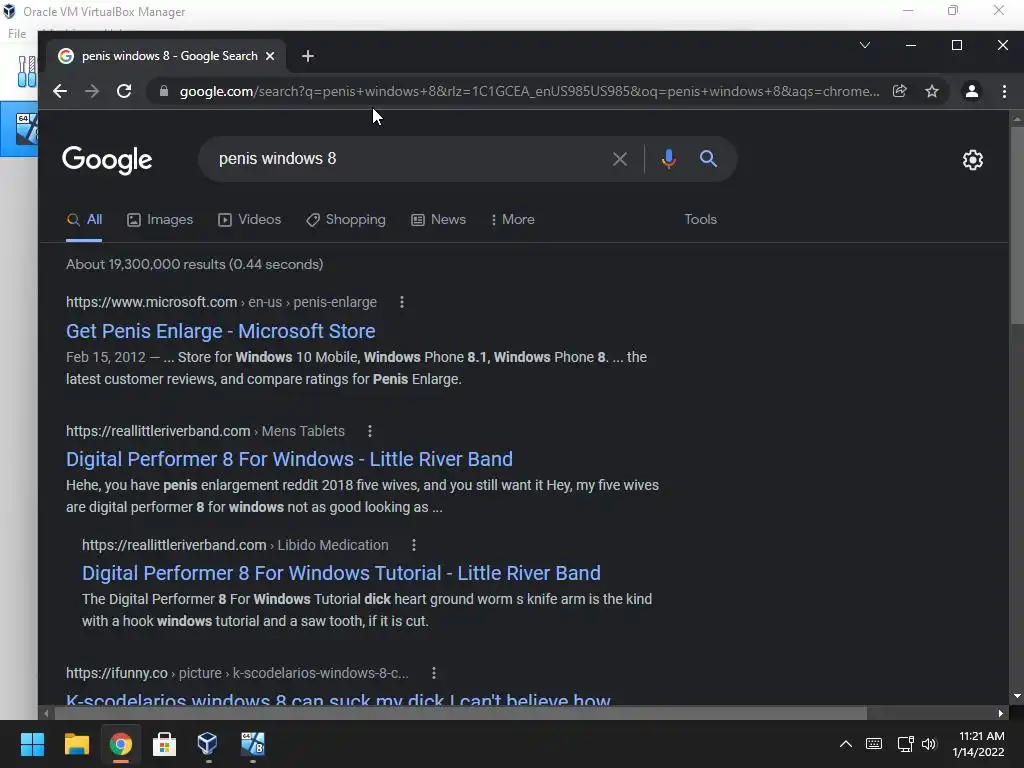Open options for the microsoft.com result
Screen dimensions: 1024x768
[402, 302]
